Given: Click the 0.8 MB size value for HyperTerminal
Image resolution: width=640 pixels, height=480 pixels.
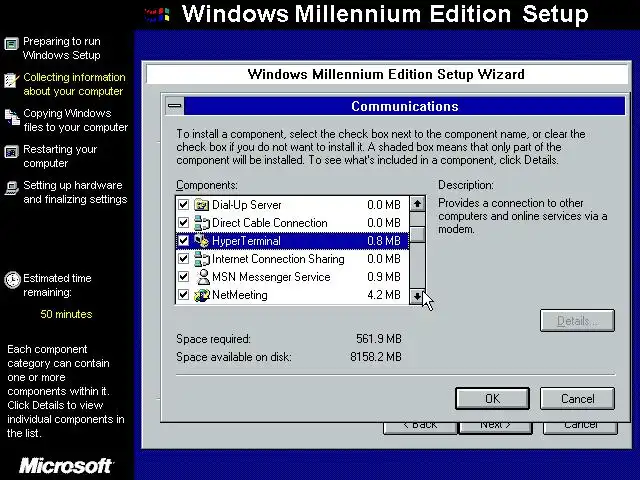Looking at the screenshot, I should point(384,241).
